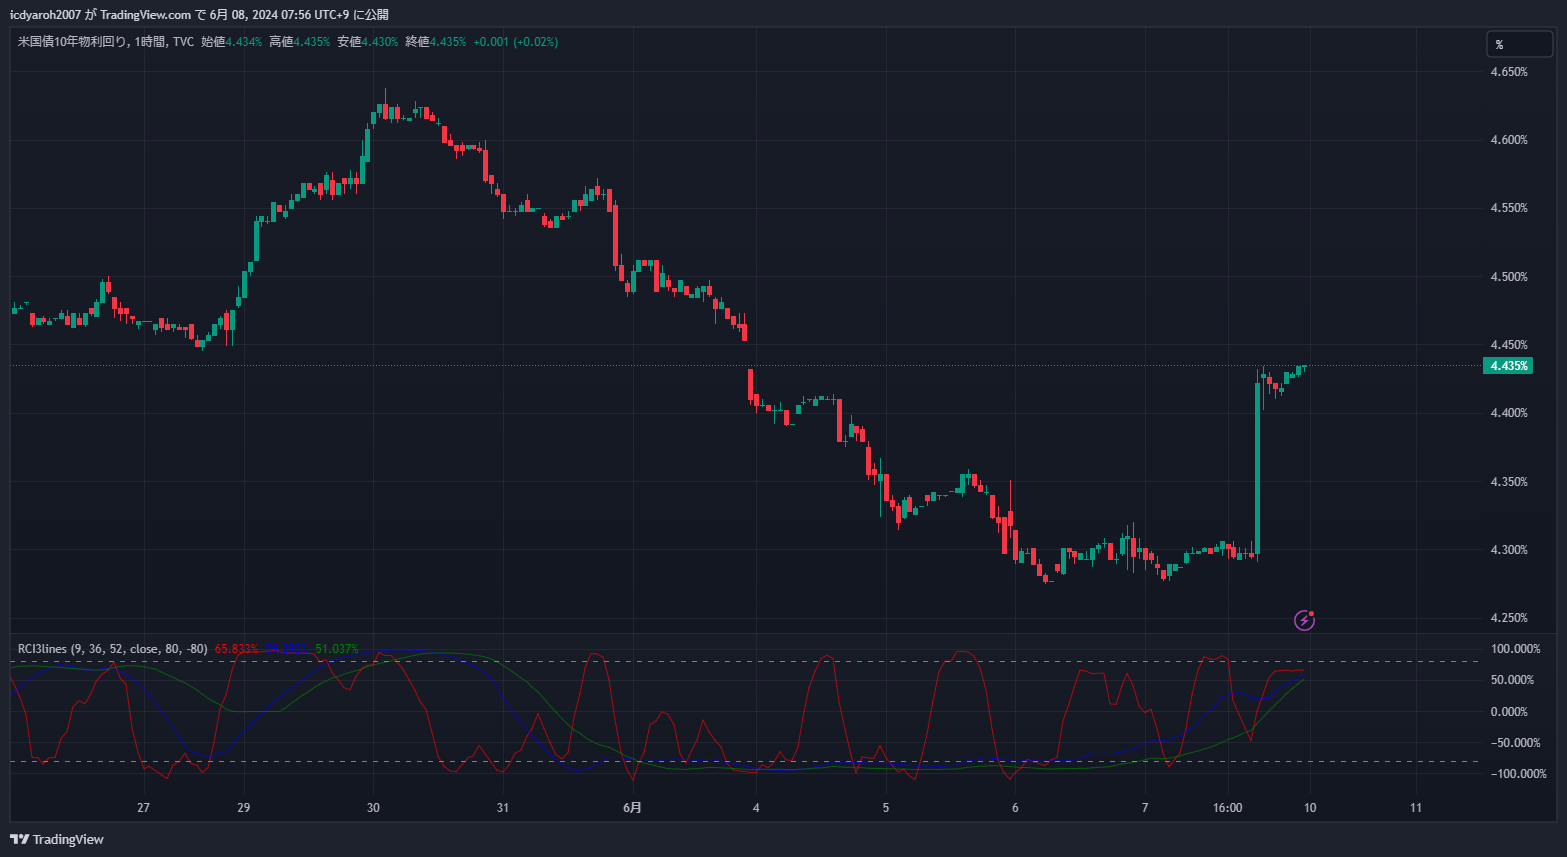
Task: Click the date label 7 on time axis
Action: (x=1145, y=808)
